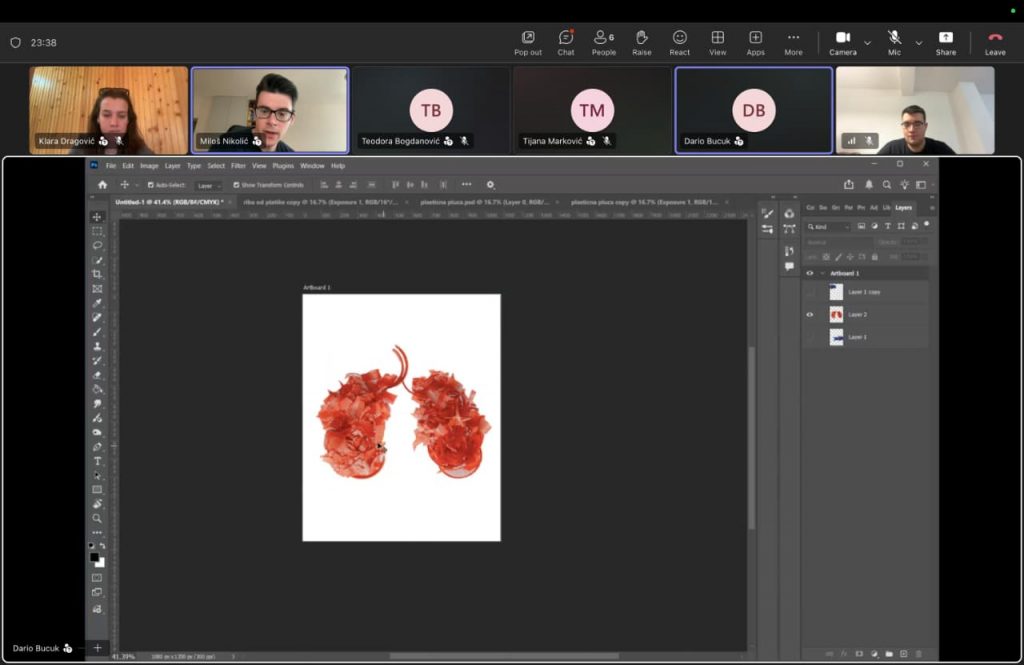The height and width of the screenshot is (665, 1024).
Task: Pick the Eyedropper tool
Action: click(97, 303)
